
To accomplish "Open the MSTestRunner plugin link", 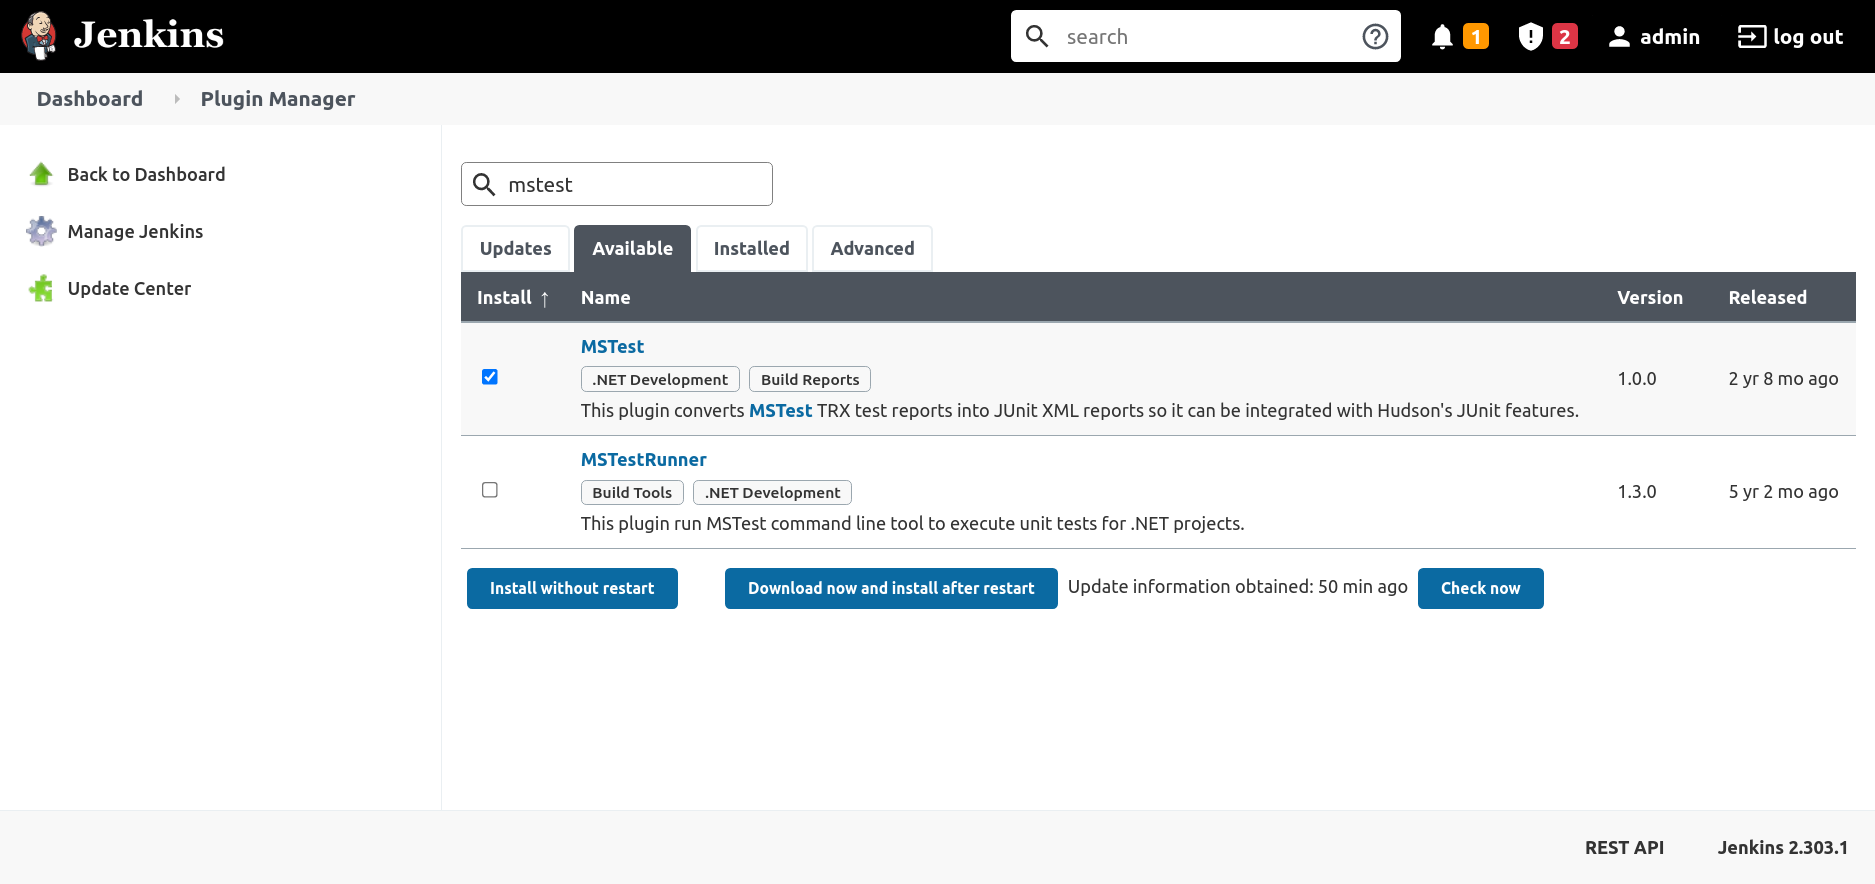I will point(643,460).
